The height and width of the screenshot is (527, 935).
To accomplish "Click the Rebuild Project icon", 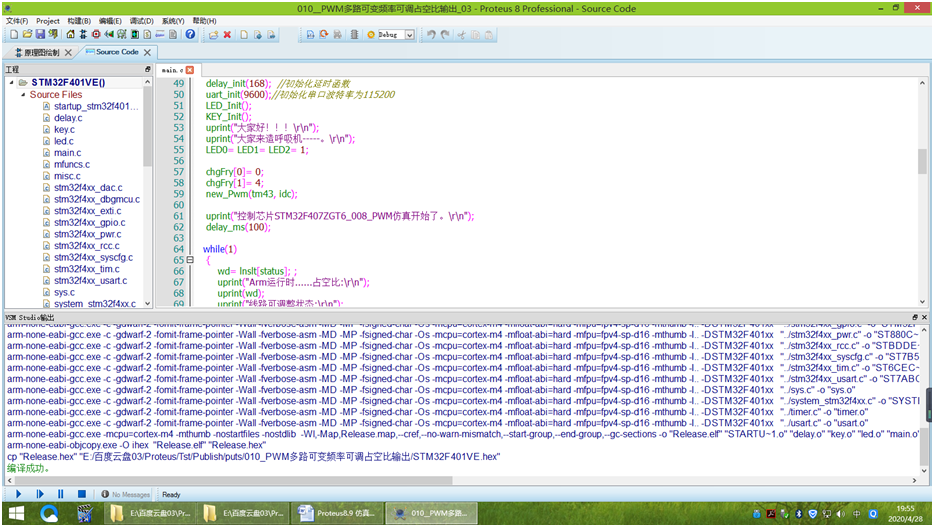I will click(324, 35).
